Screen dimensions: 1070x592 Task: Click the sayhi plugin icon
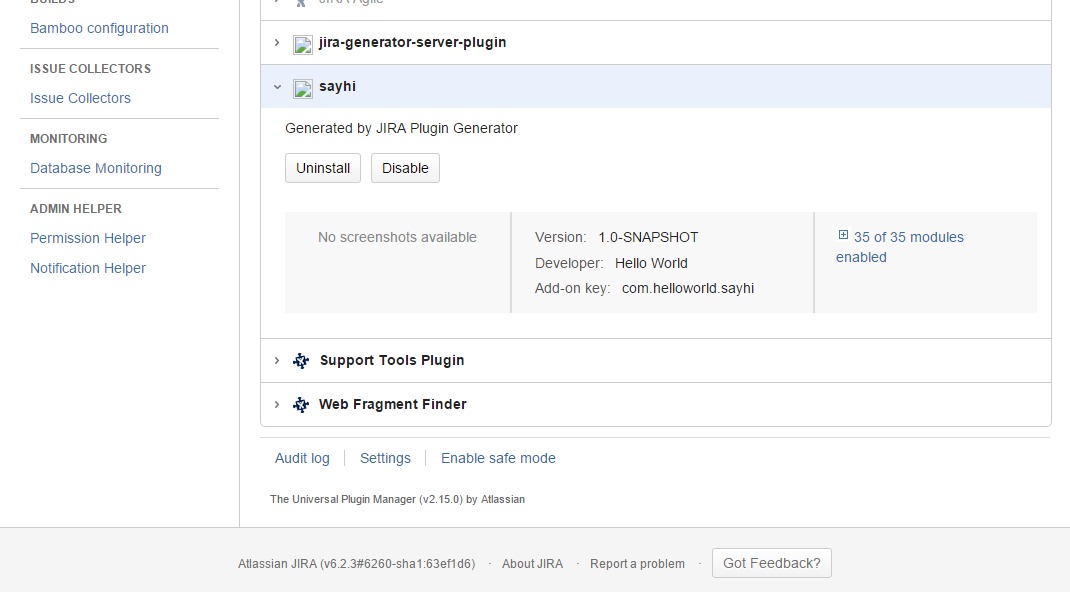coord(303,88)
